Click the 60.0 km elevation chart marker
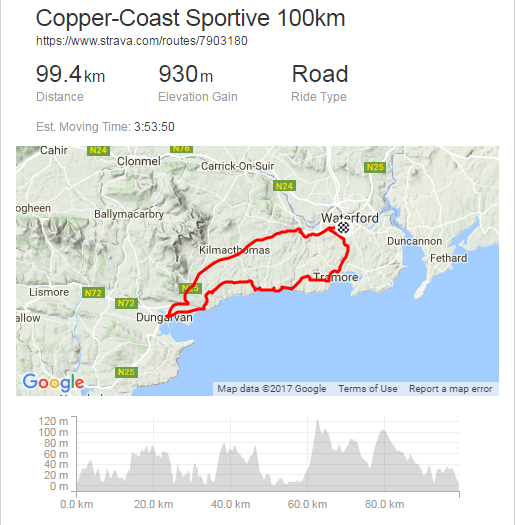Image resolution: width=516 pixels, height=525 pixels. click(307, 504)
